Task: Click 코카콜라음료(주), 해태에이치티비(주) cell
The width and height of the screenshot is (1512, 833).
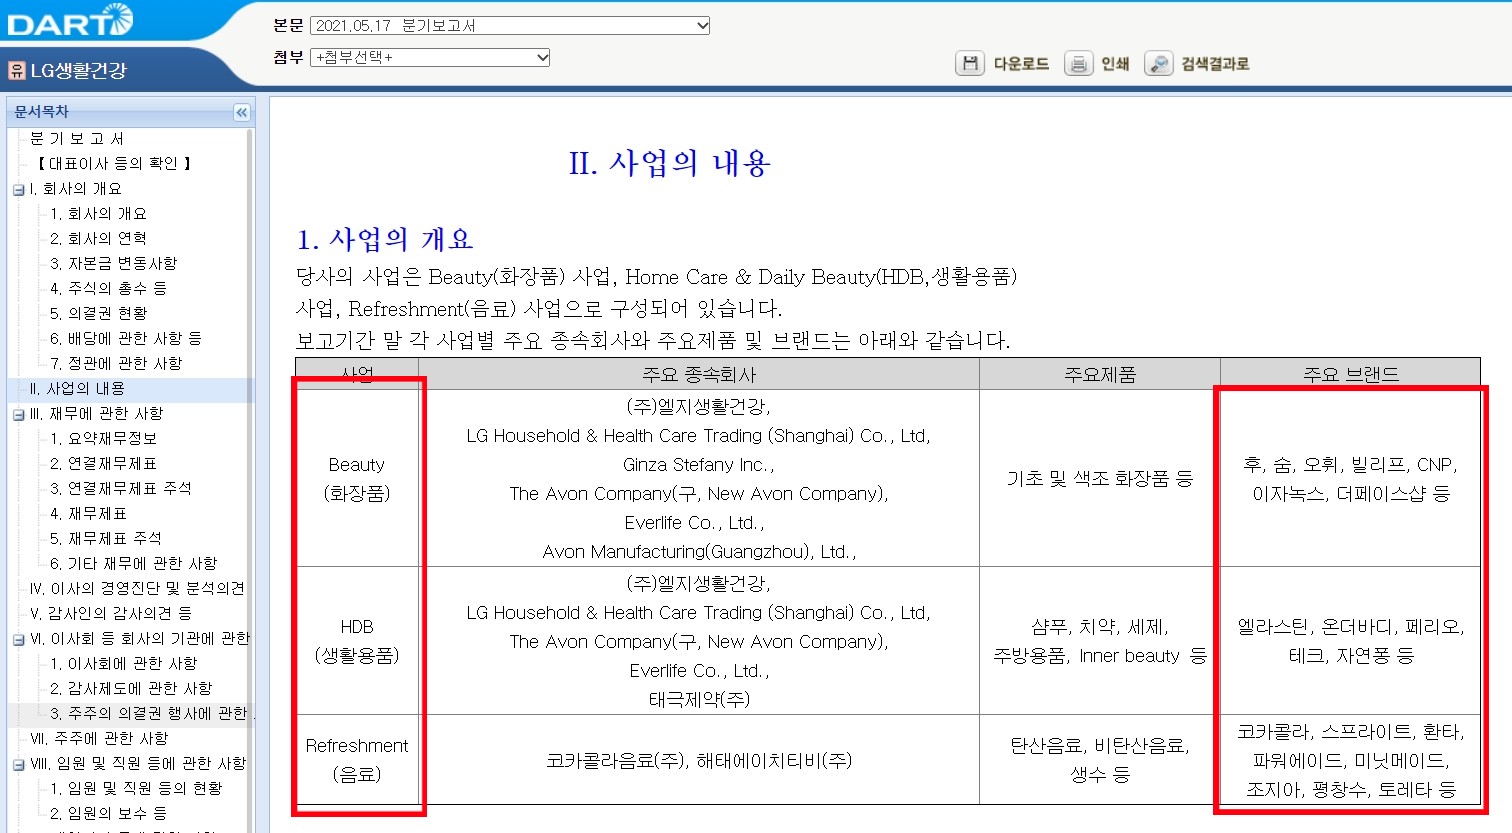Action: (x=699, y=760)
